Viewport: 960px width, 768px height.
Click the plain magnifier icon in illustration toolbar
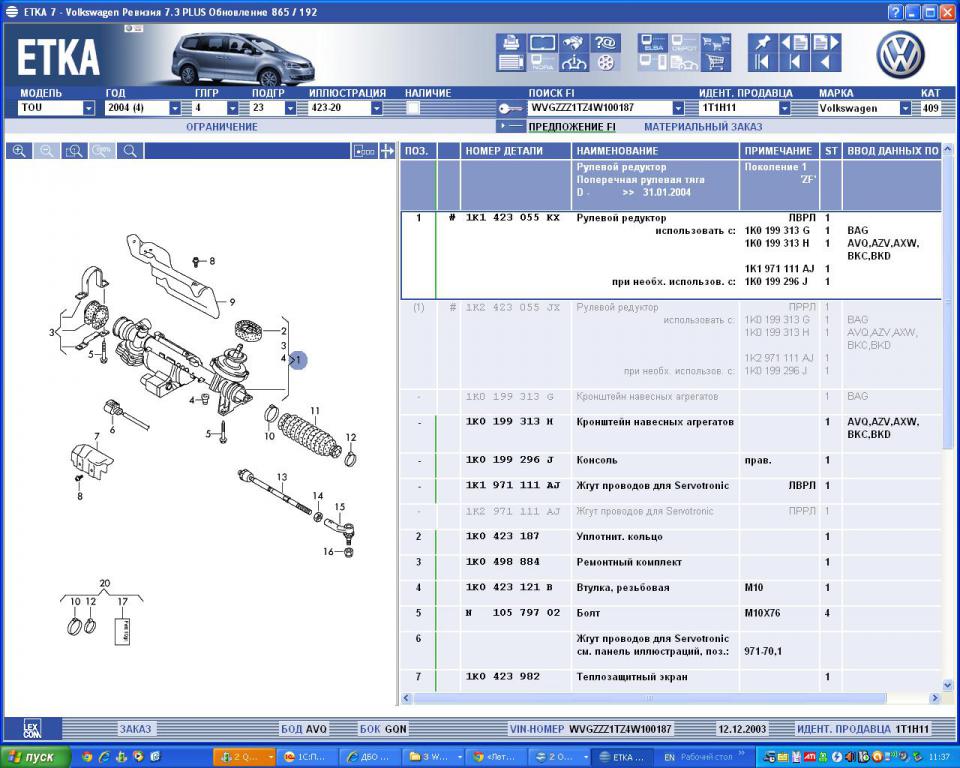coord(130,151)
